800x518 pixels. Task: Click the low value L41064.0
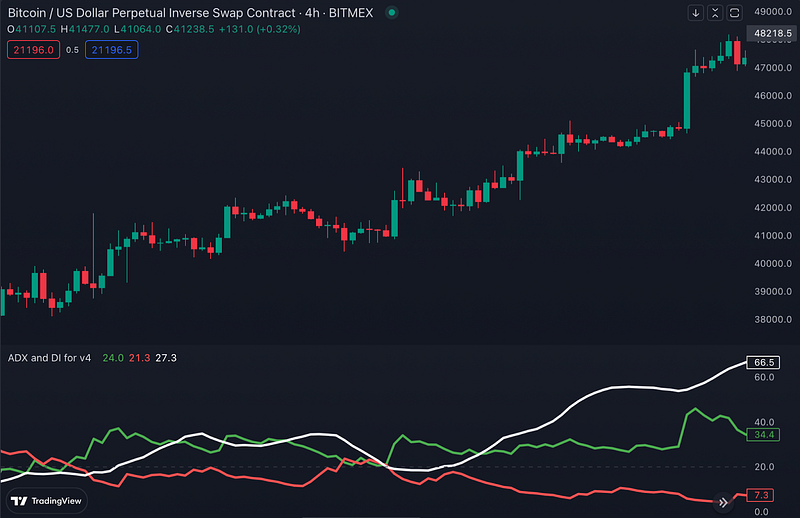(x=137, y=29)
